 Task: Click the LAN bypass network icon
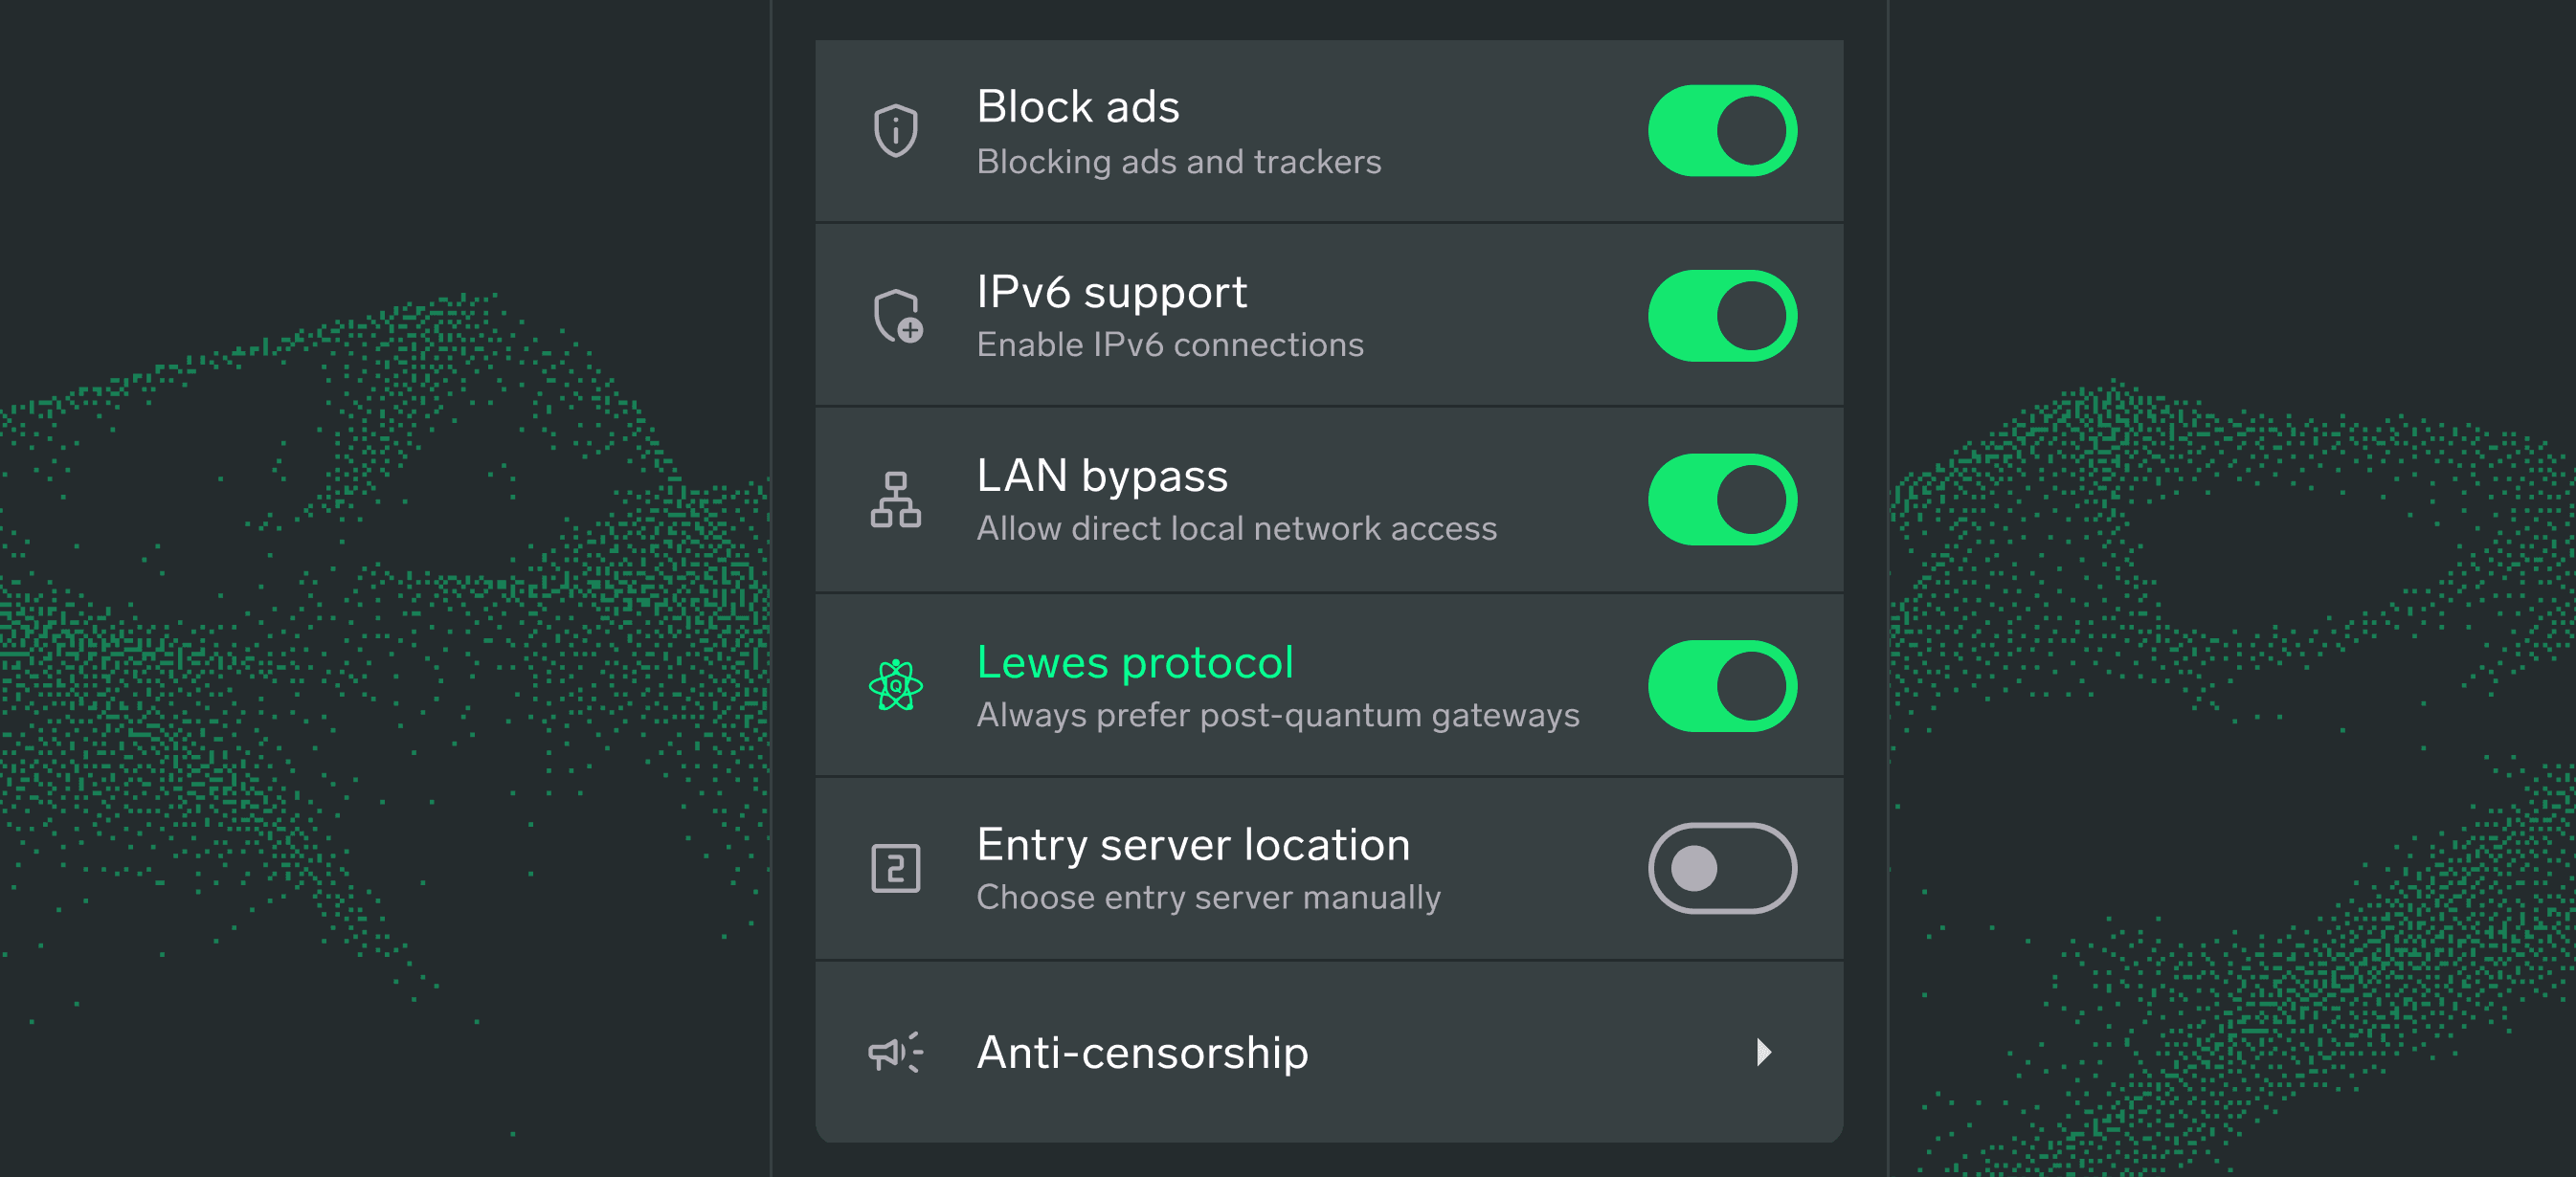(x=895, y=500)
